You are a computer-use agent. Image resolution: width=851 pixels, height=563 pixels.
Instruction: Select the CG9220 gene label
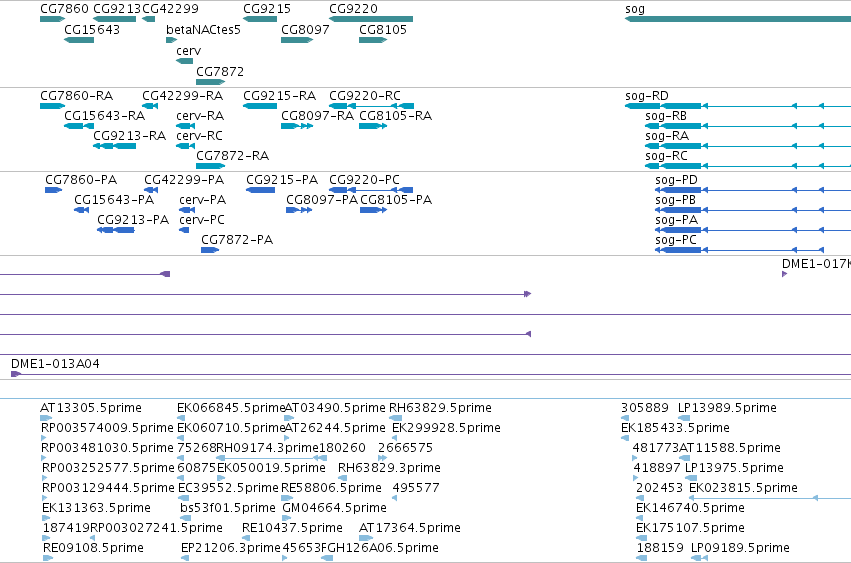[353, 9]
